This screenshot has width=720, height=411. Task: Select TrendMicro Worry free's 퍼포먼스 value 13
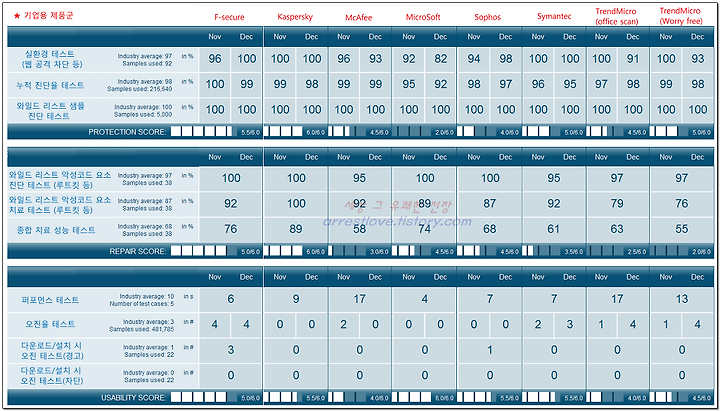pos(681,299)
